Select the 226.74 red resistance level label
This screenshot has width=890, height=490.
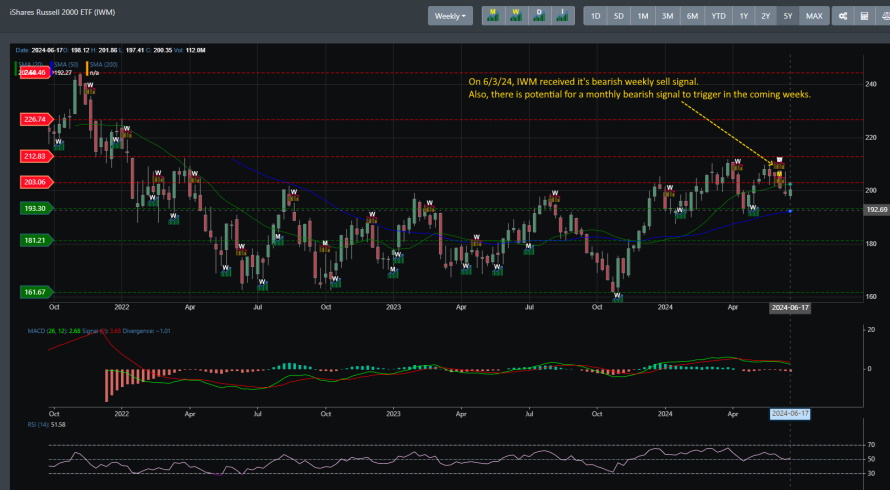pyautogui.click(x=36, y=119)
